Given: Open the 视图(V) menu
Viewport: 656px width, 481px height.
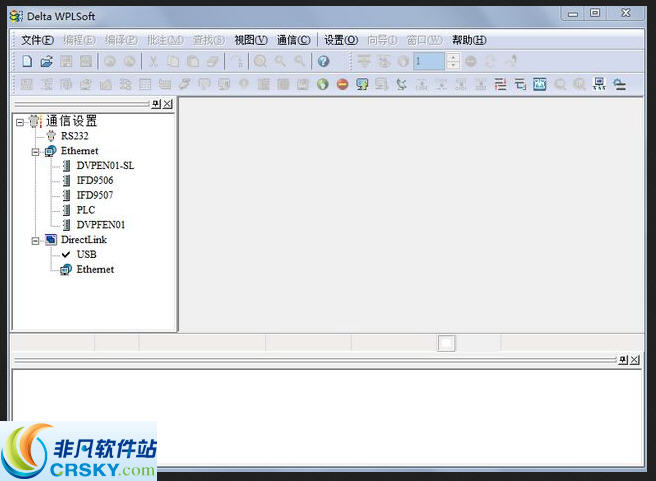Looking at the screenshot, I should tap(251, 40).
